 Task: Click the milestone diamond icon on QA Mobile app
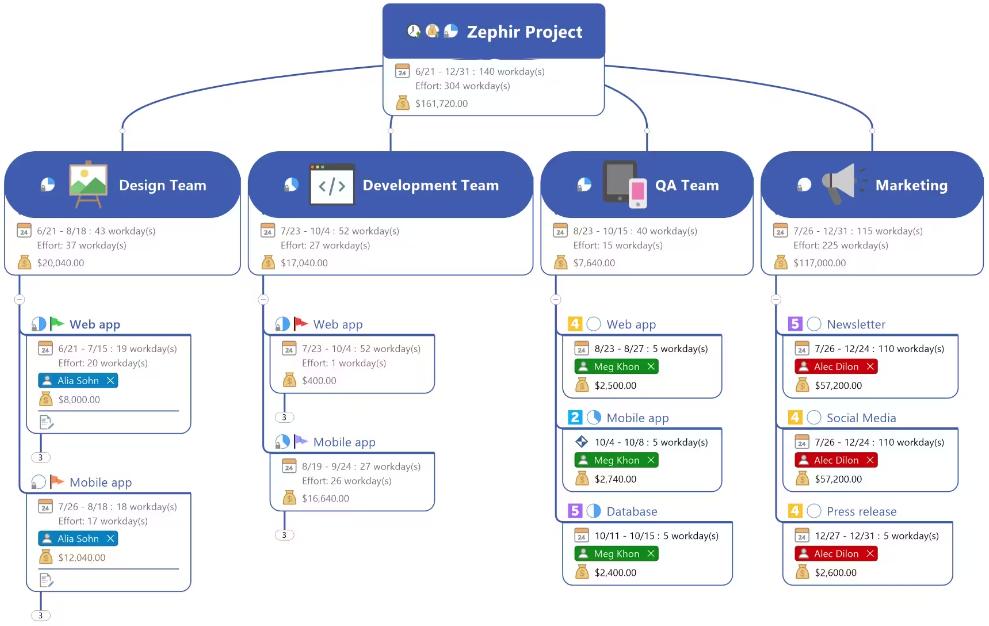tap(582, 442)
